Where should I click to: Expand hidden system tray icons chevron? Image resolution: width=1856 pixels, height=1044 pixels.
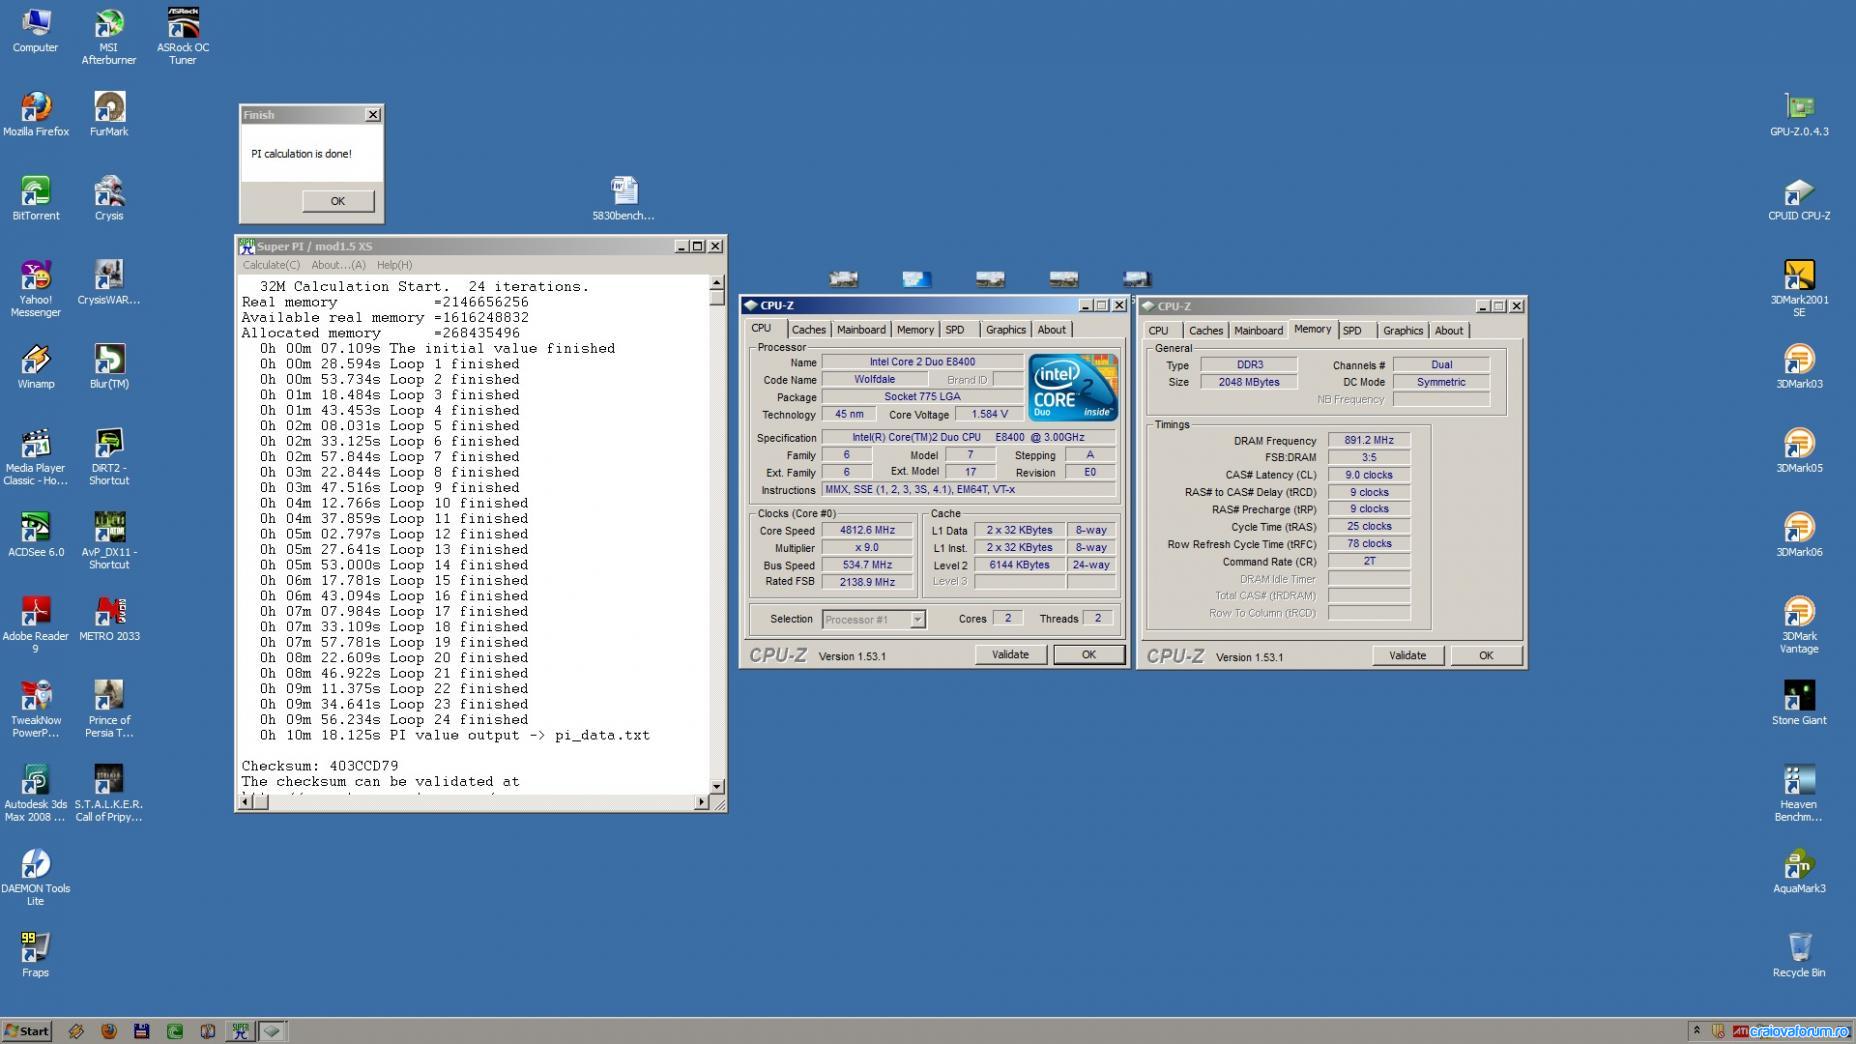(1696, 1030)
